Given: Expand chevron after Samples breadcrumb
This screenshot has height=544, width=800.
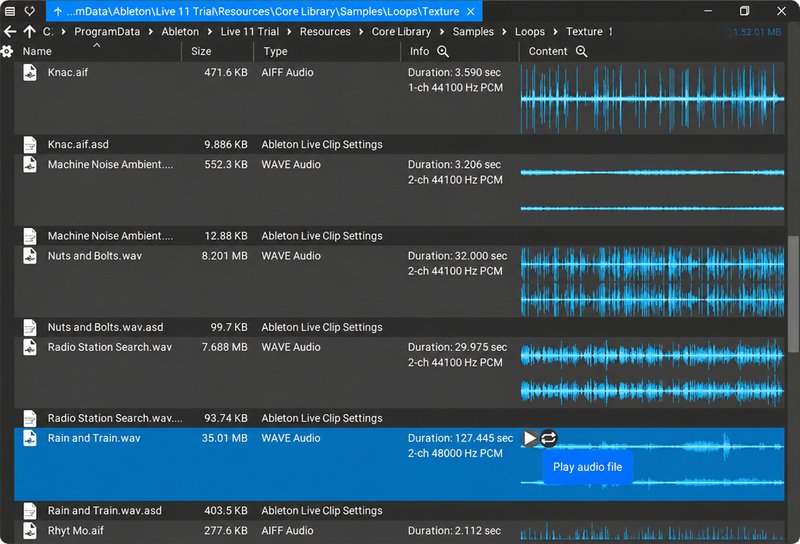Looking at the screenshot, I should (505, 32).
